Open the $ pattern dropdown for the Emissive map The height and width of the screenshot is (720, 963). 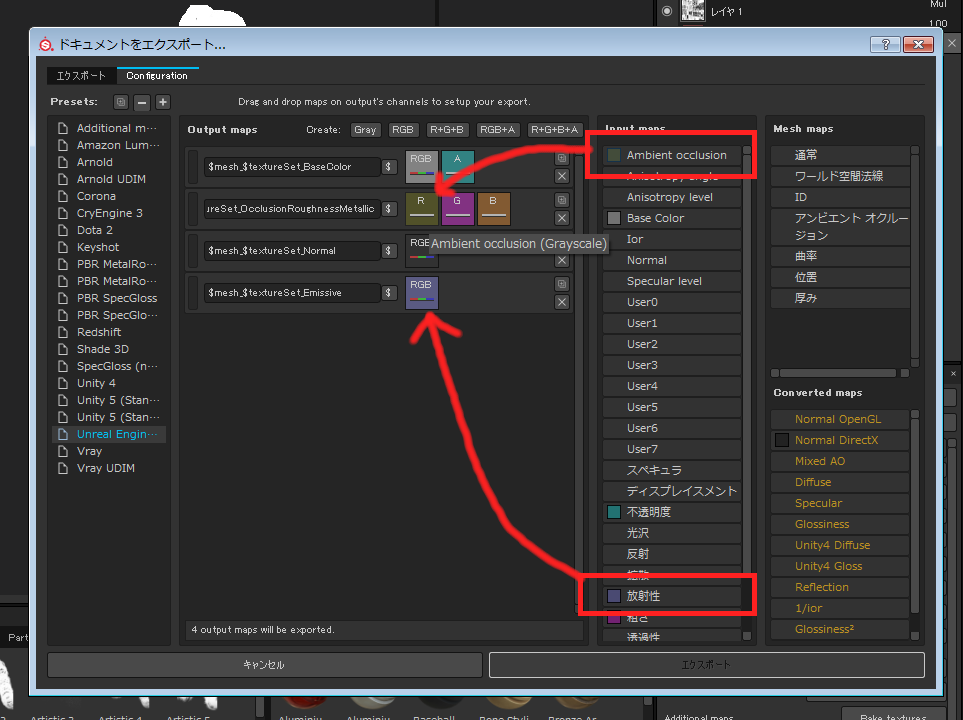(x=389, y=292)
